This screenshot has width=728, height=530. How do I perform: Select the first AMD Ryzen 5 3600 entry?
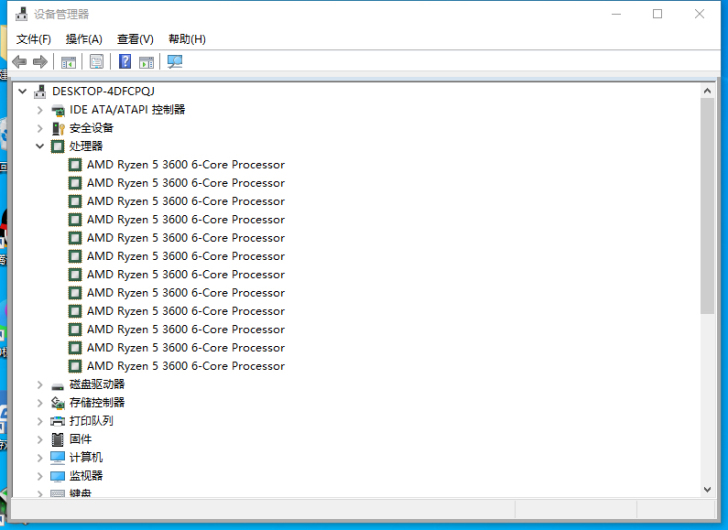[x=185, y=165]
